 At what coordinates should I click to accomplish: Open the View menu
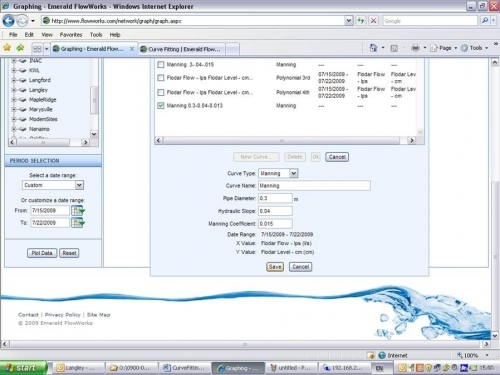pos(47,35)
